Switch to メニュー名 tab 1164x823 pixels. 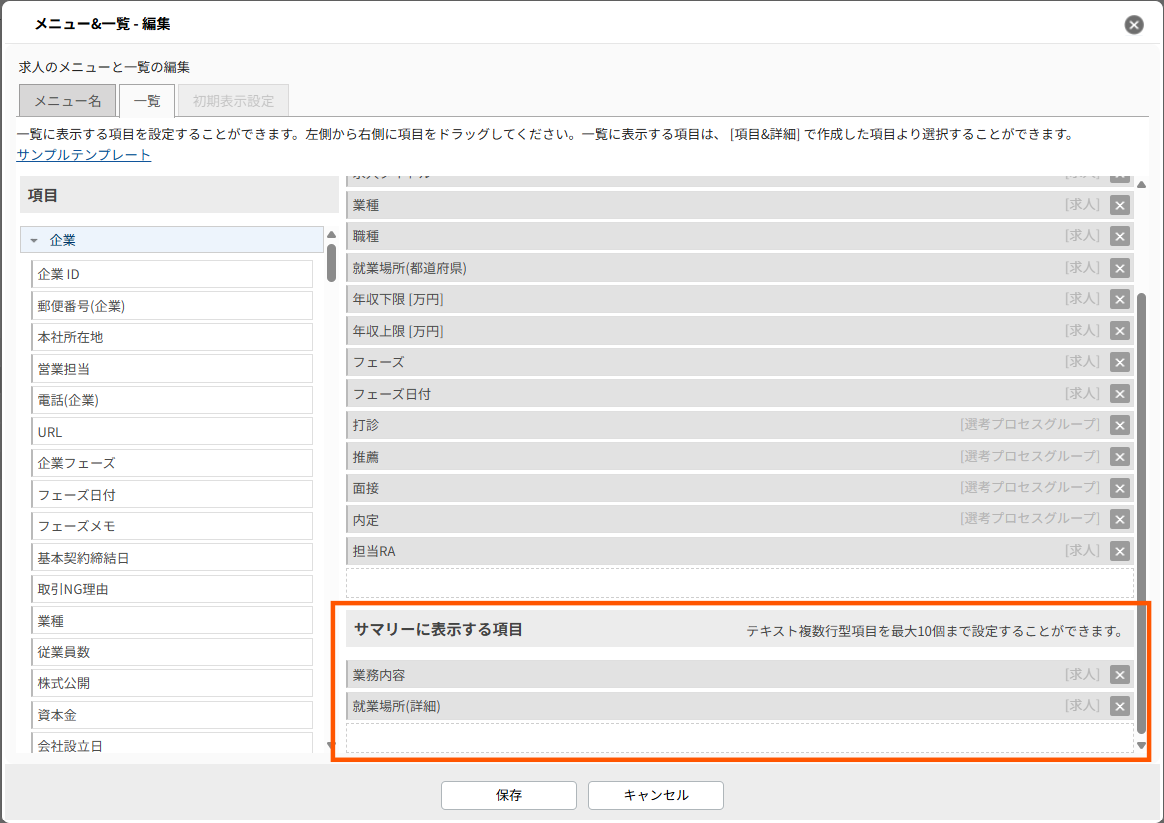click(x=68, y=101)
